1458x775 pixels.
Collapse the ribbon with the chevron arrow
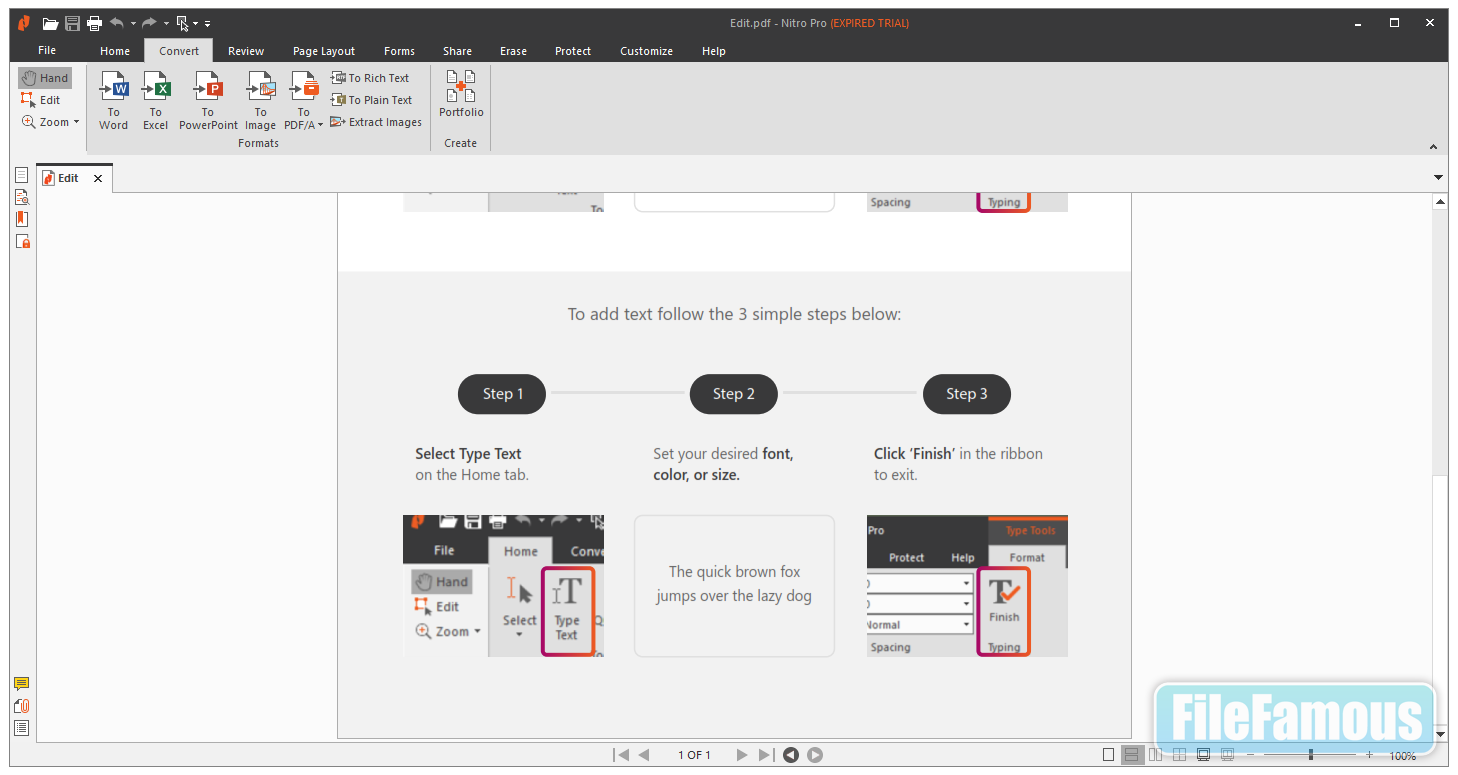point(1433,146)
